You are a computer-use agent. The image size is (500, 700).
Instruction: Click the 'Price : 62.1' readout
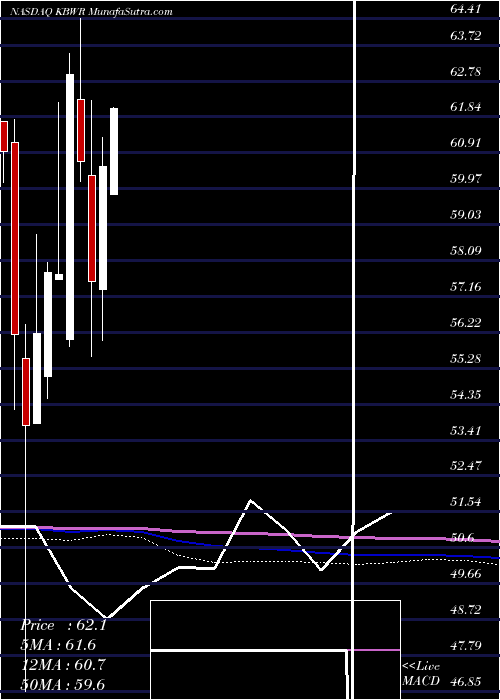(63, 625)
